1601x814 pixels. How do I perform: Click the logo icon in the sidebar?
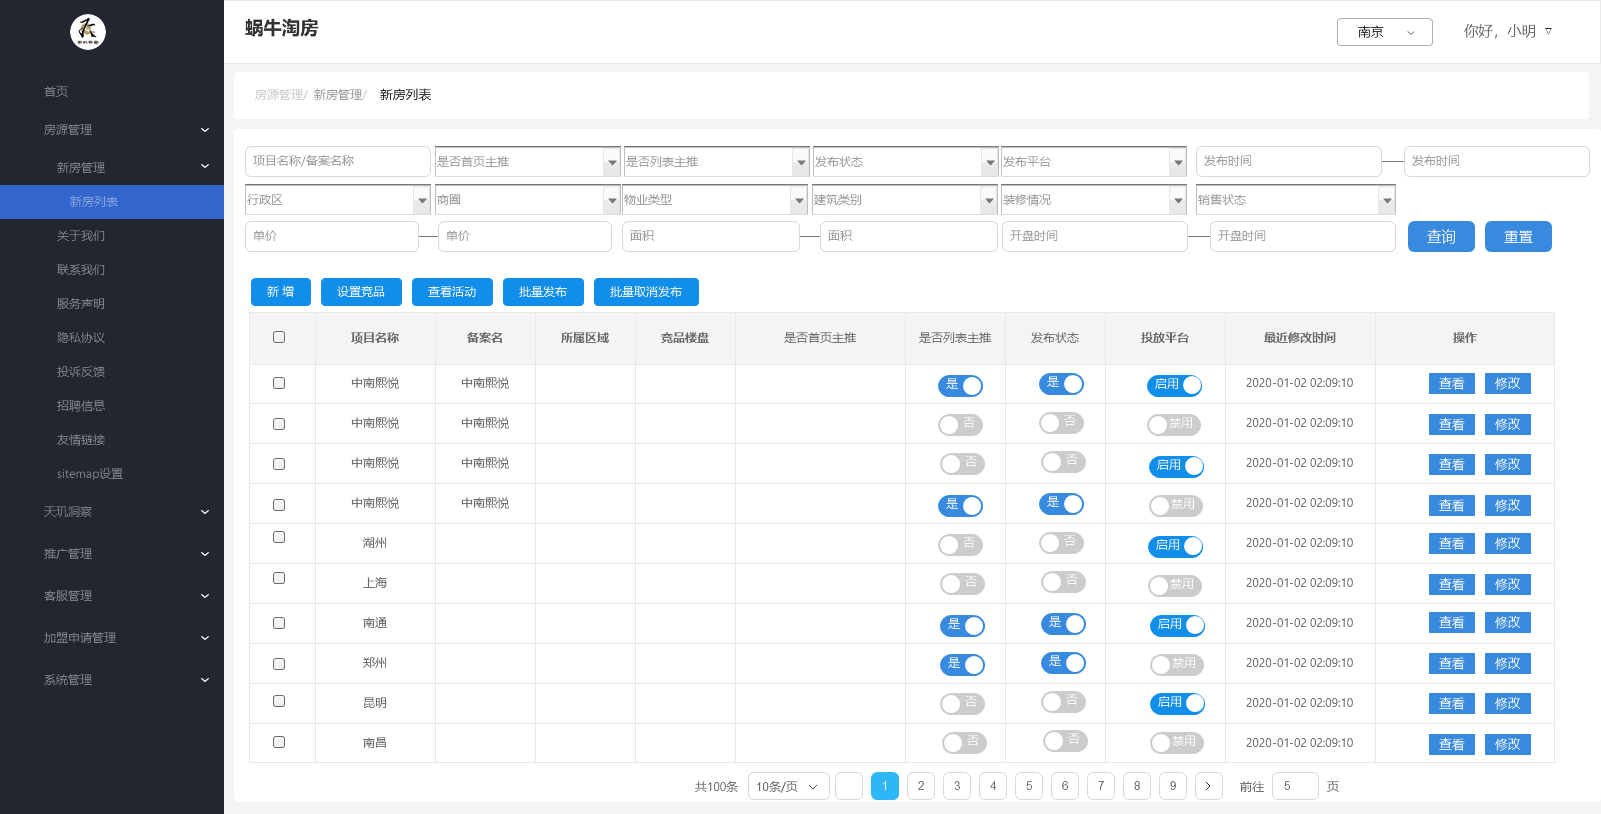pyautogui.click(x=88, y=32)
